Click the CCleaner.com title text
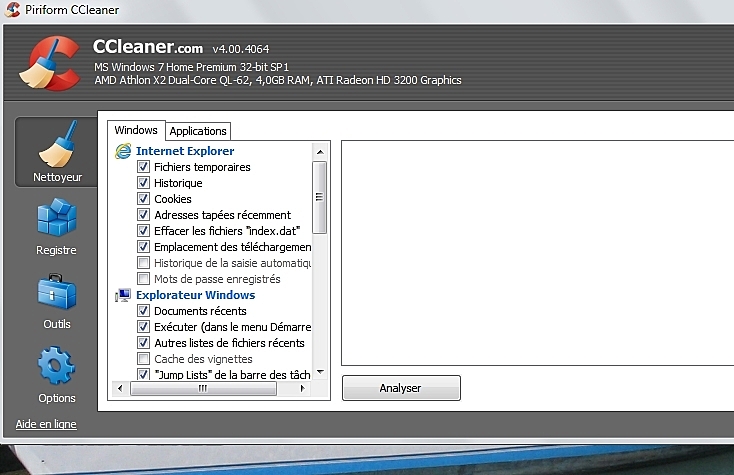The height and width of the screenshot is (475, 734). click(x=148, y=47)
